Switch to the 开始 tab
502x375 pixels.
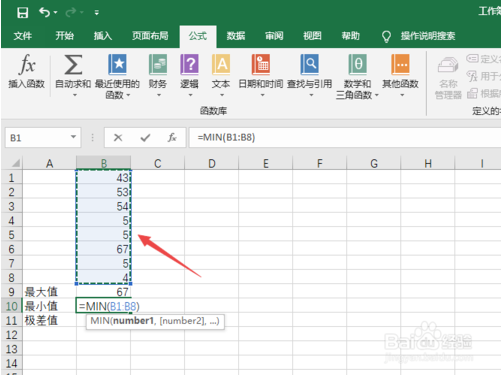click(64, 36)
